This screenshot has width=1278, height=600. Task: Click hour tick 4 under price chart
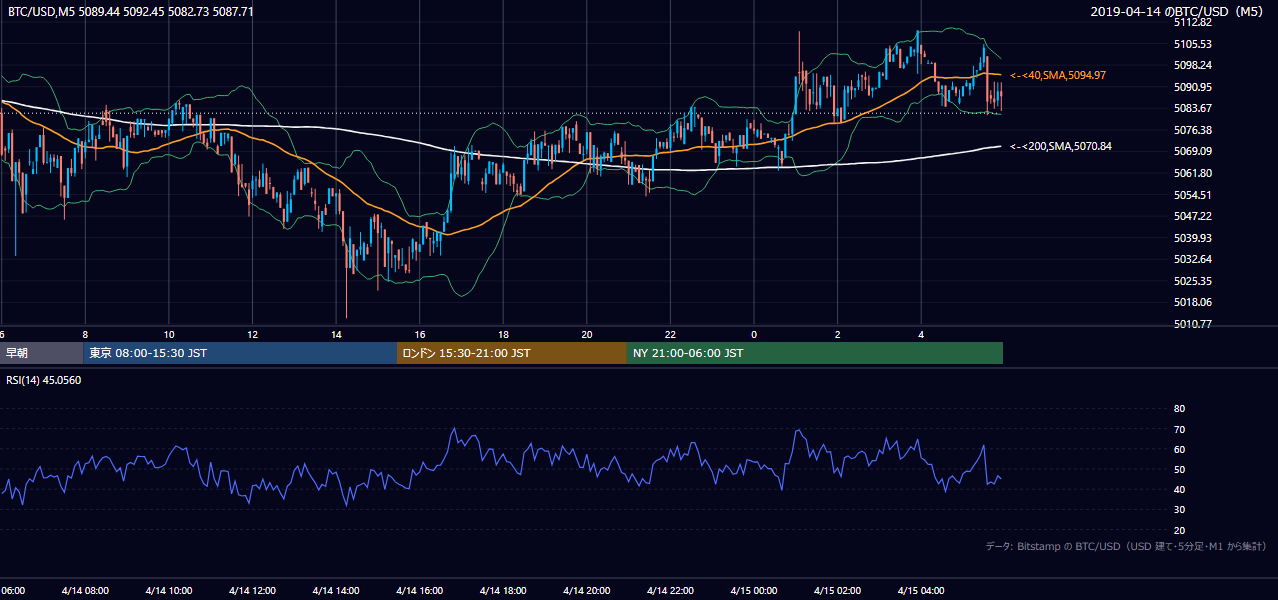[x=921, y=335]
